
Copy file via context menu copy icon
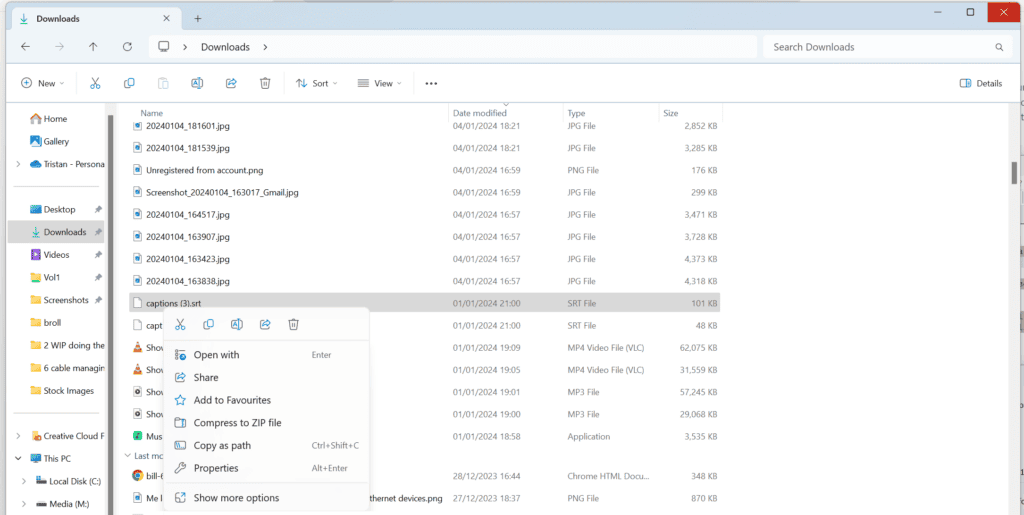click(208, 324)
